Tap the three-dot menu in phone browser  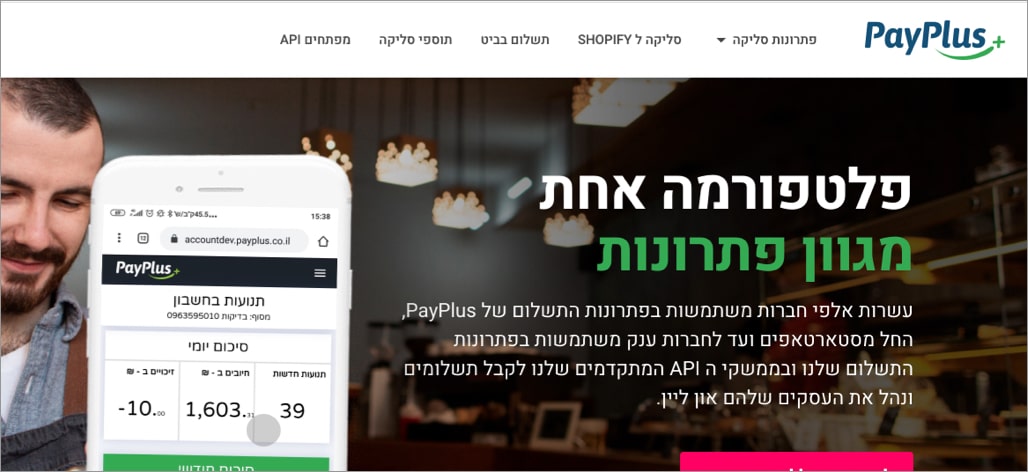[x=119, y=237]
